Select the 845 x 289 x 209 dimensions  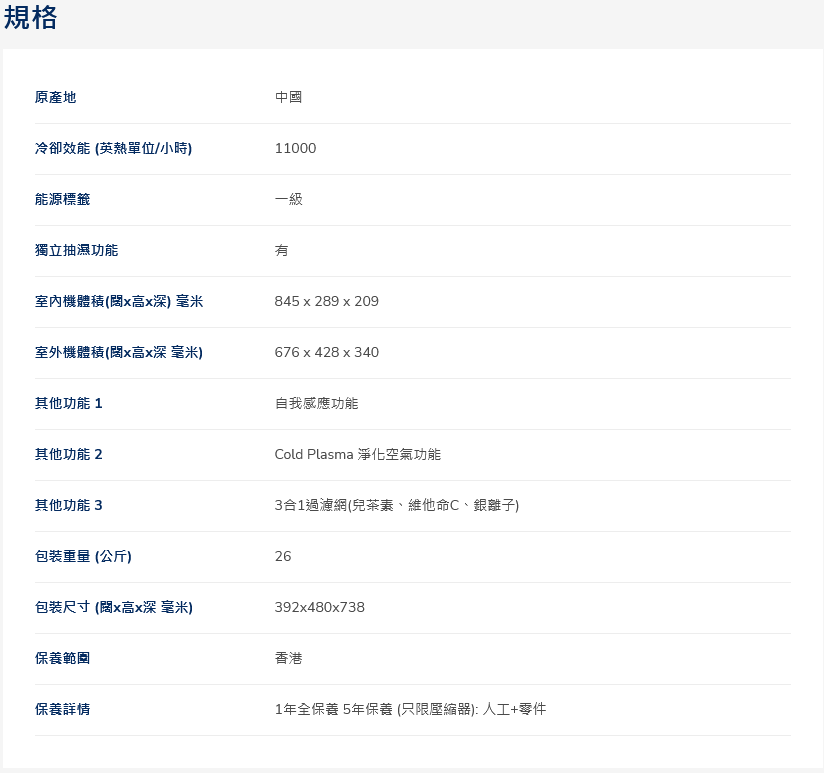326,301
